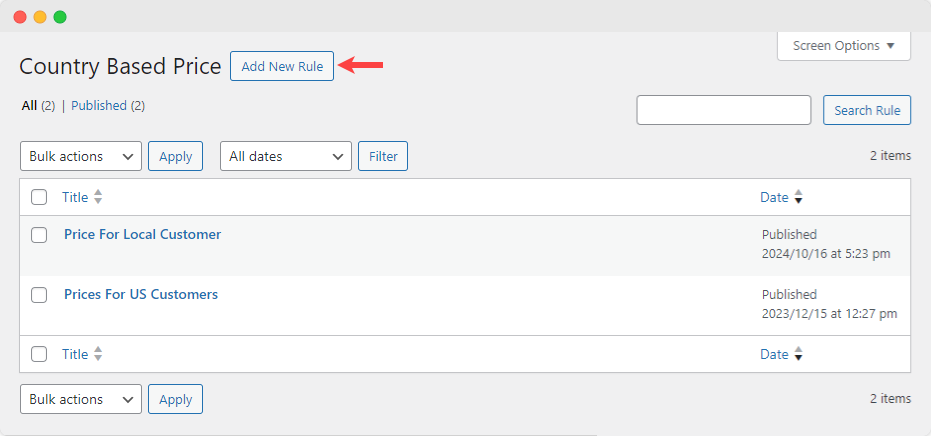Open the top Bulk actions dropdown
This screenshot has width=931, height=436.
click(81, 156)
